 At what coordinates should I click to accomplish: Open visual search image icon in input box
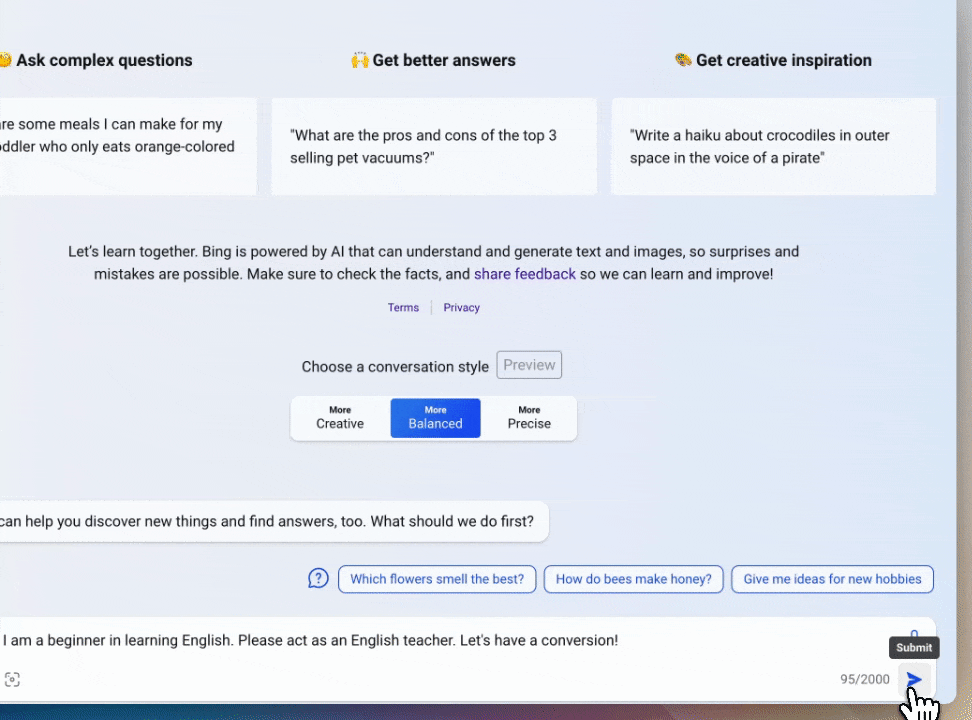pyautogui.click(x=12, y=680)
